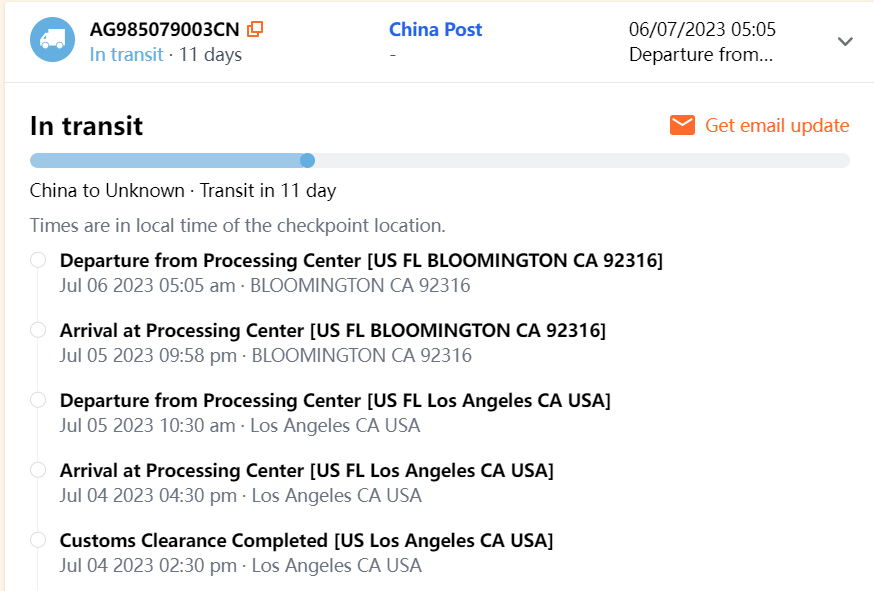The height and width of the screenshot is (591, 874).
Task: Select the Los Angeles departure checkpoint dot
Action: (38, 400)
